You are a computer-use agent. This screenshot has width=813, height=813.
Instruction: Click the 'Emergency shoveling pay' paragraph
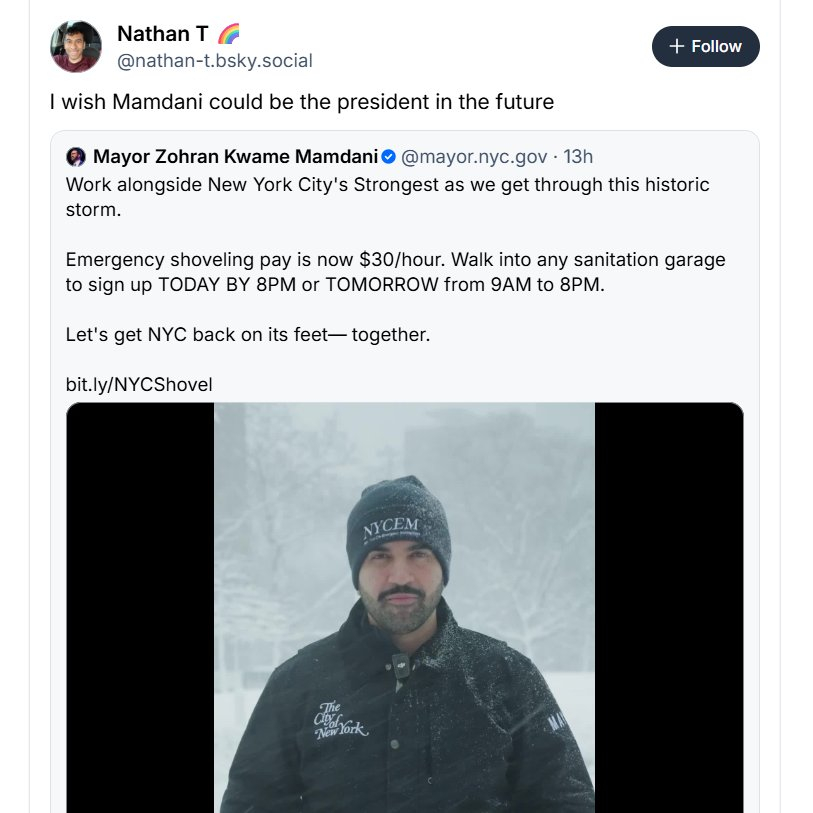point(395,272)
